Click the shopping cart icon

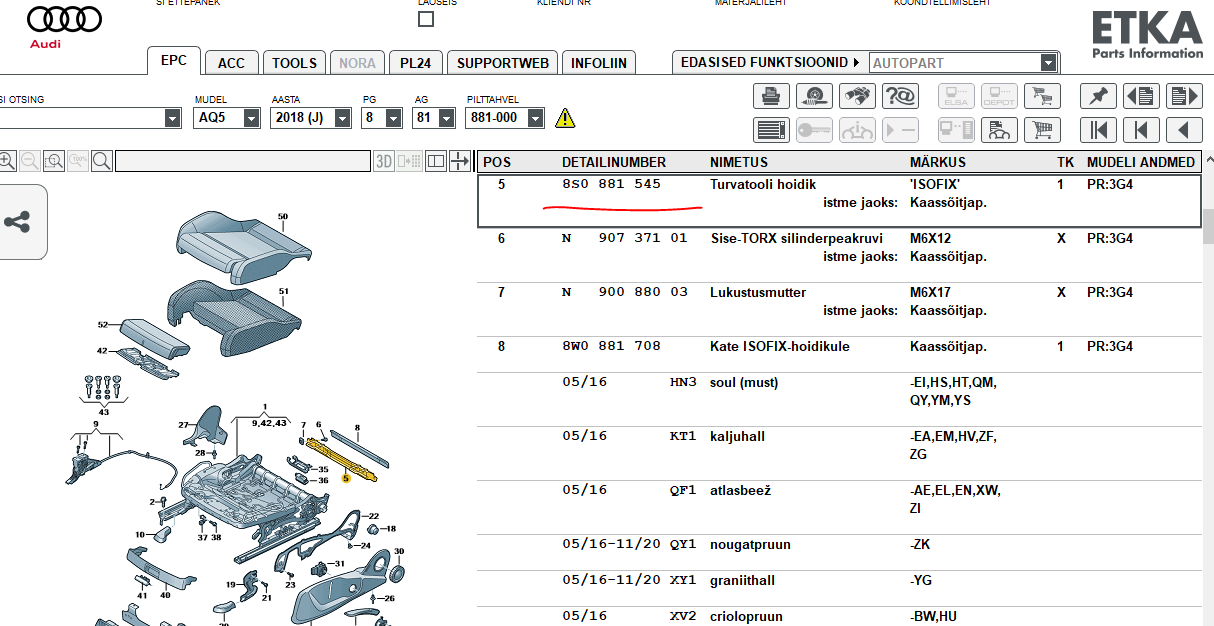click(1043, 130)
